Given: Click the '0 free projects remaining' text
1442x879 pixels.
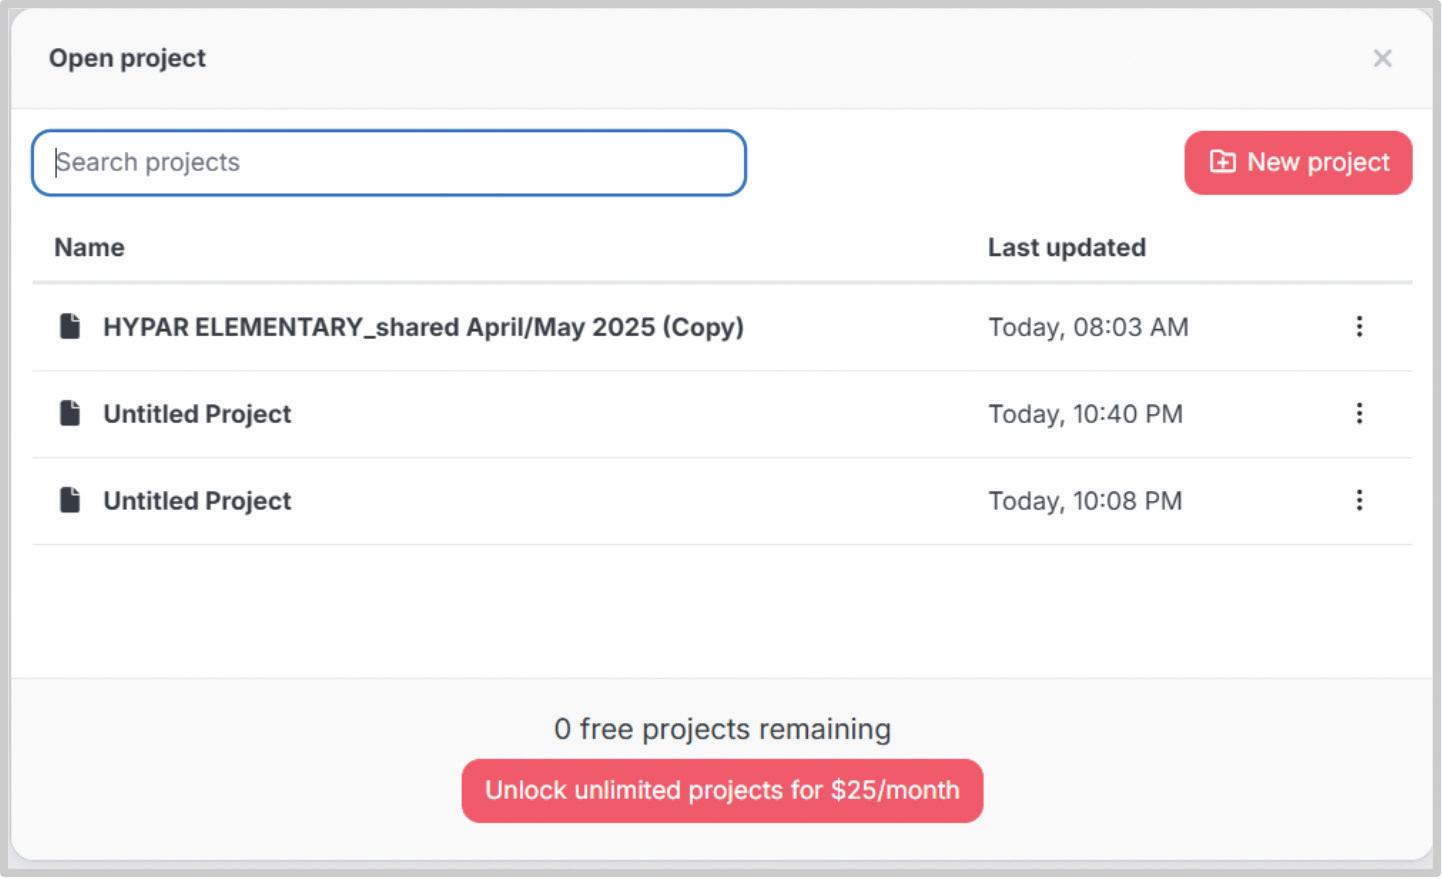Looking at the screenshot, I should 722,729.
